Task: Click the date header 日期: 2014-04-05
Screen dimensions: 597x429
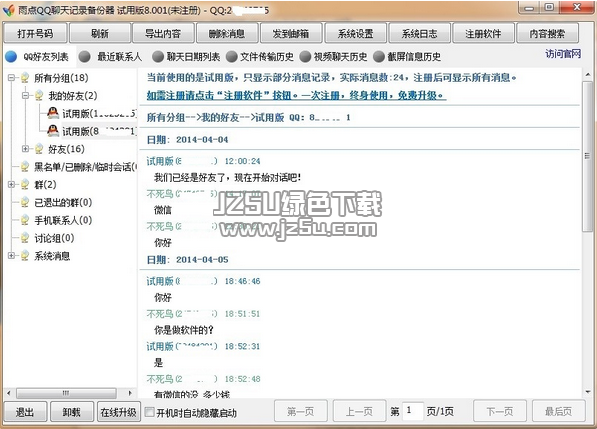Action: pos(187,260)
